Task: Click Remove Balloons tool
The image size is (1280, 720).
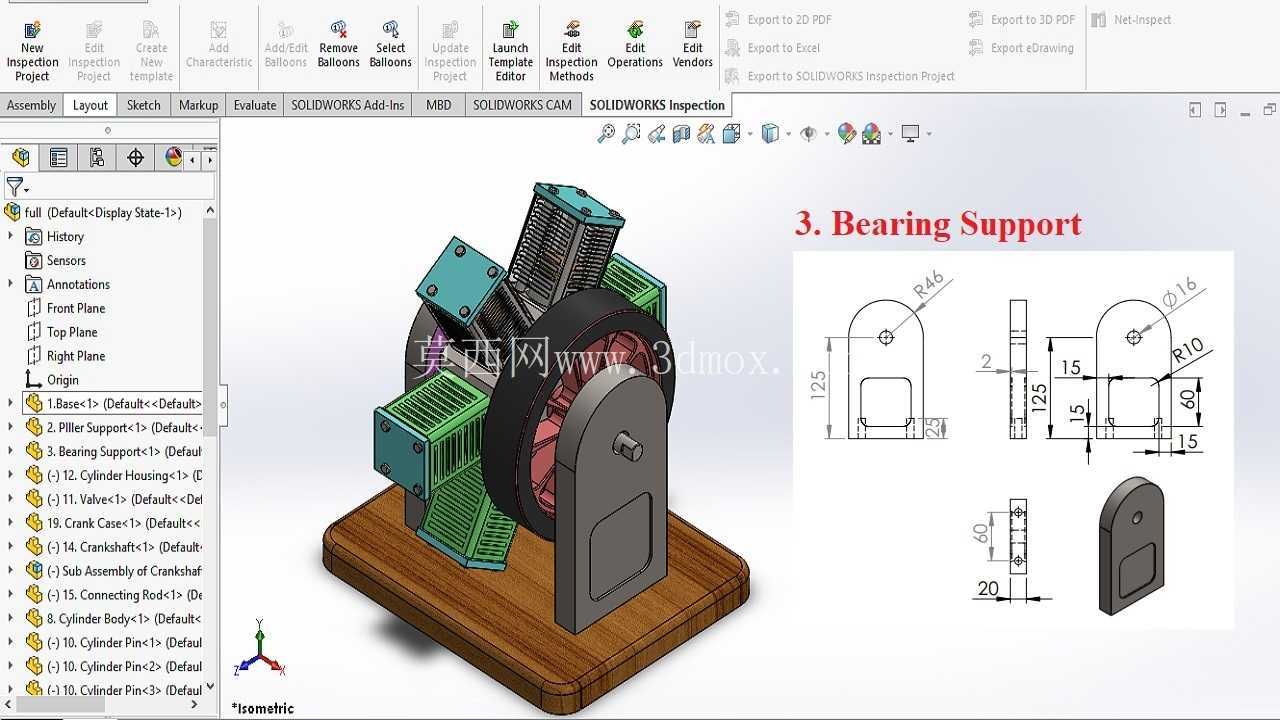Action: point(339,44)
